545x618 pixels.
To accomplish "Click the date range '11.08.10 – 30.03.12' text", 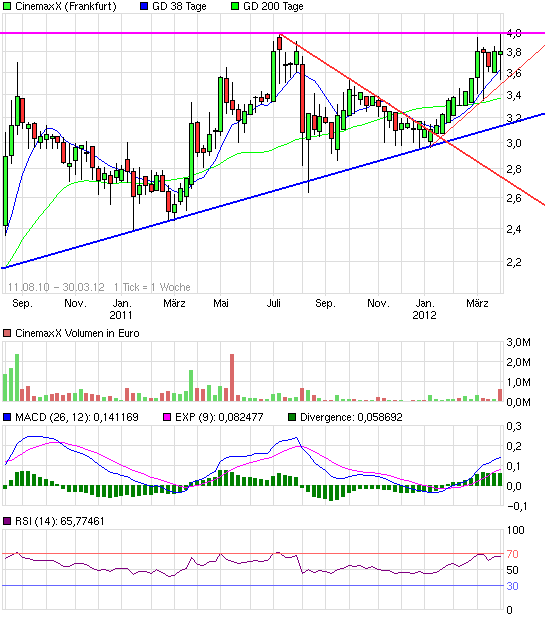I will click(x=56, y=287).
